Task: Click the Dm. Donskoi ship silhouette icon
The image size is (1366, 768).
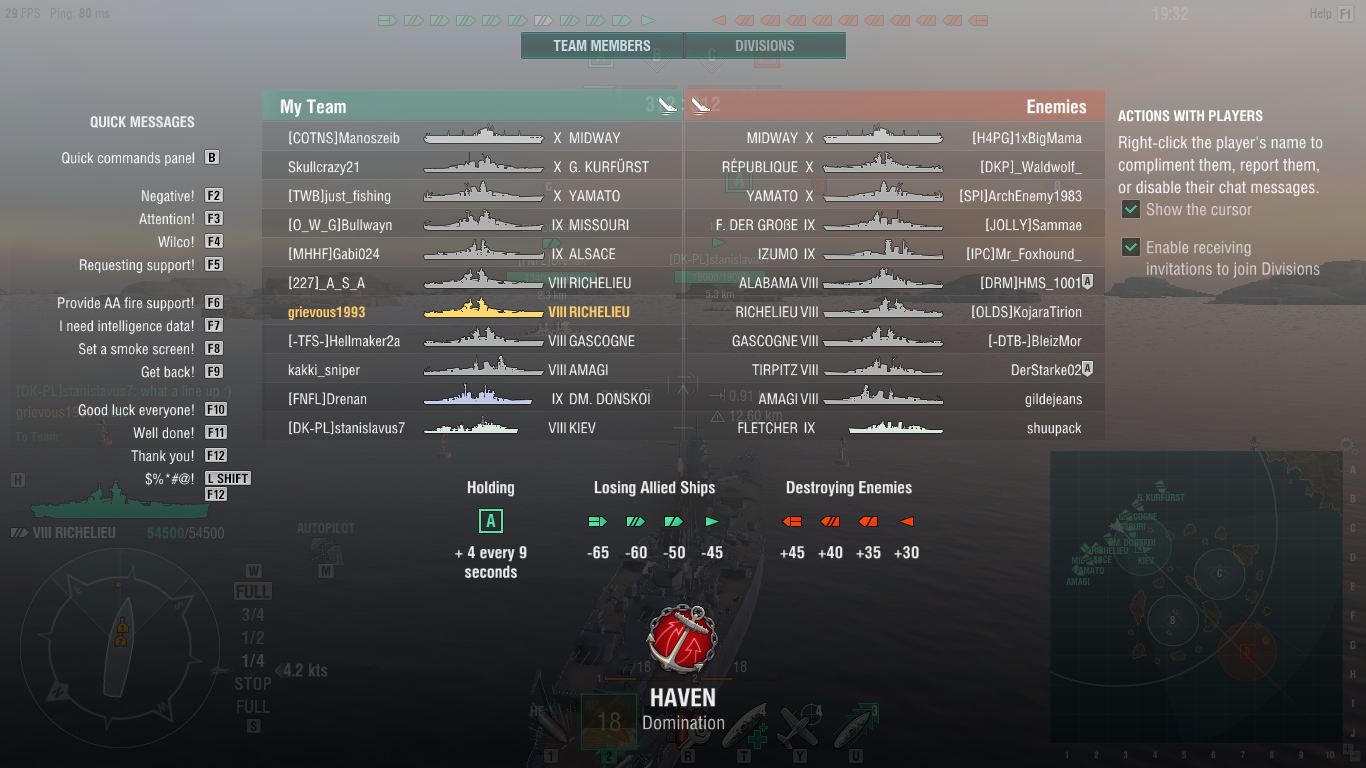Action: 478,398
